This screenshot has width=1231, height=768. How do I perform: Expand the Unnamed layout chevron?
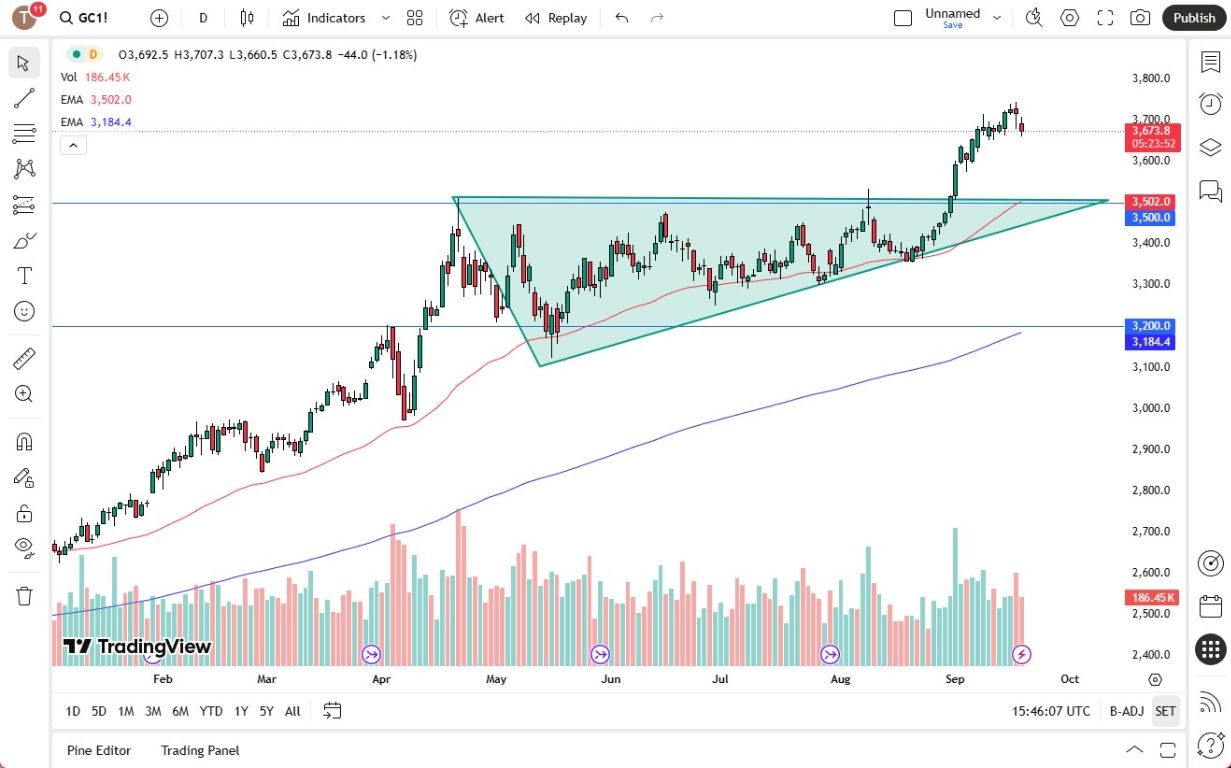pos(997,17)
